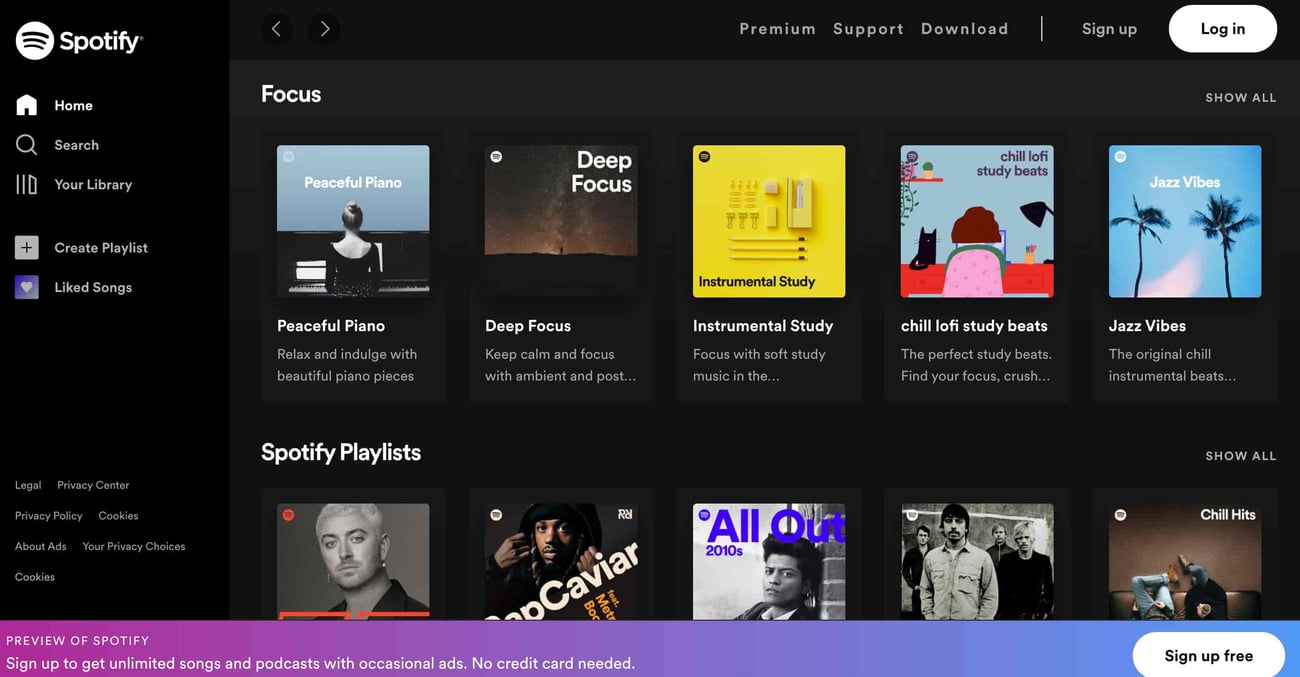Open the Support menu item
Screen dimensions: 1300x677
tap(868, 29)
